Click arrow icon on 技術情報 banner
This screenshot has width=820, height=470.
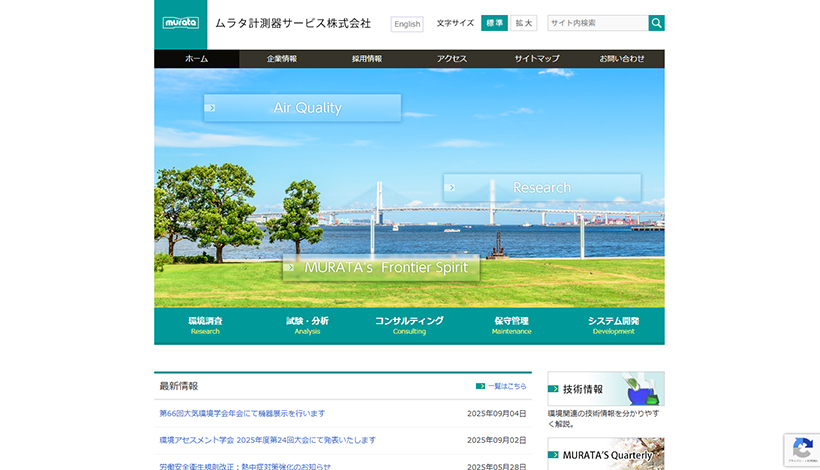click(553, 389)
